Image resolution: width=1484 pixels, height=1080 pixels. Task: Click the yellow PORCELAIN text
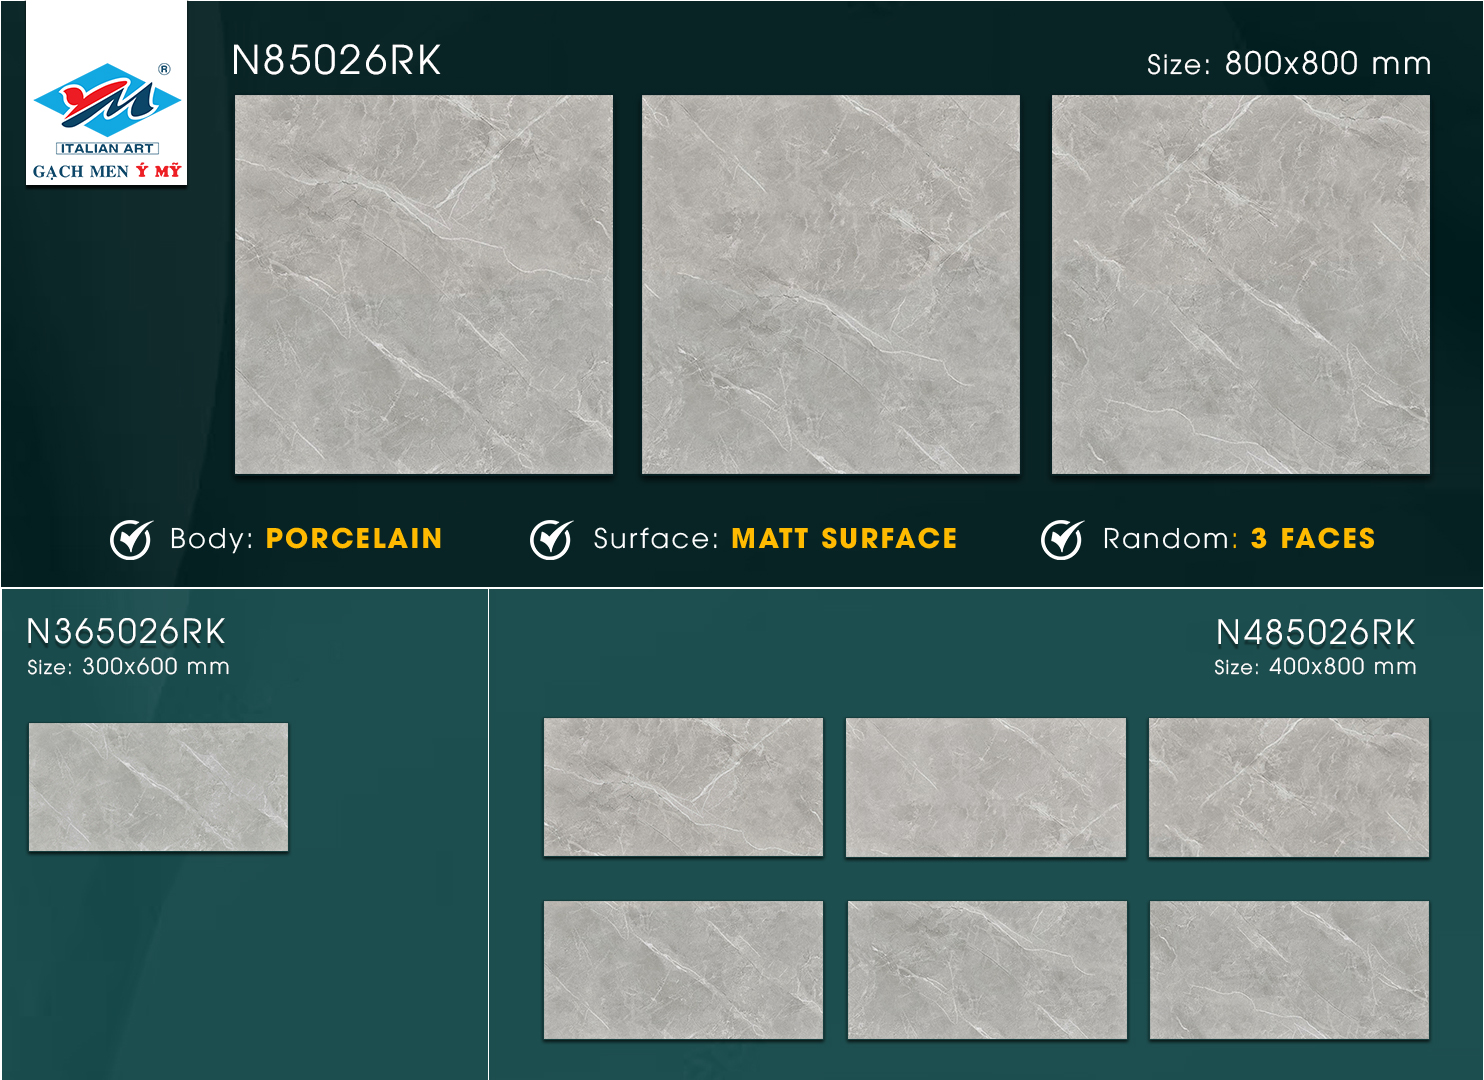pyautogui.click(x=354, y=539)
